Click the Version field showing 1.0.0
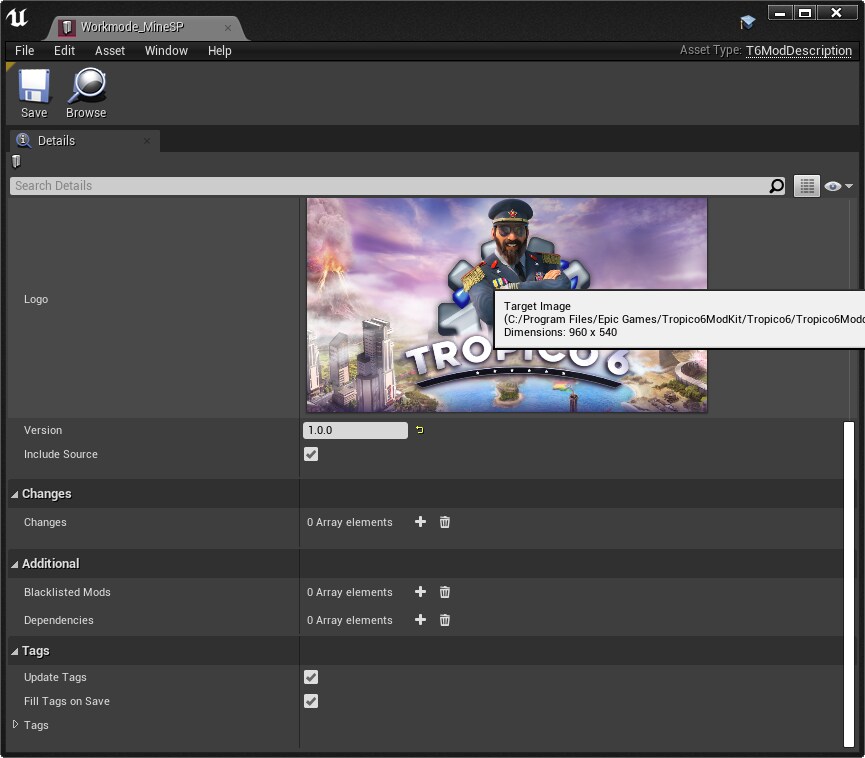Image resolution: width=865 pixels, height=758 pixels. click(x=355, y=430)
